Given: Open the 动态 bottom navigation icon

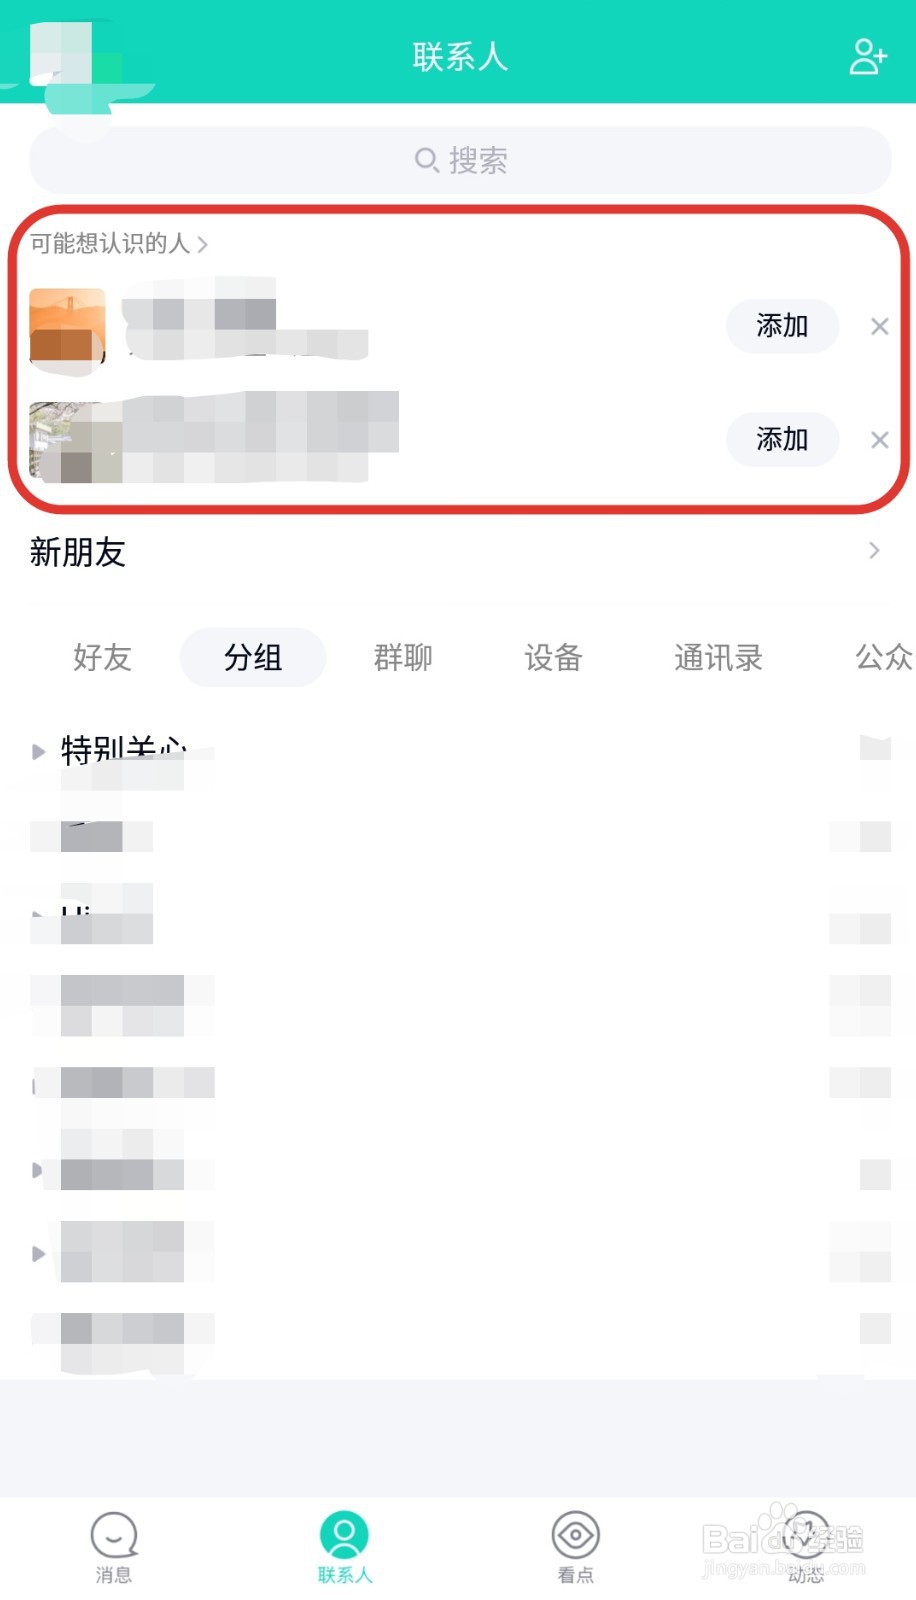Looking at the screenshot, I should [x=806, y=1535].
